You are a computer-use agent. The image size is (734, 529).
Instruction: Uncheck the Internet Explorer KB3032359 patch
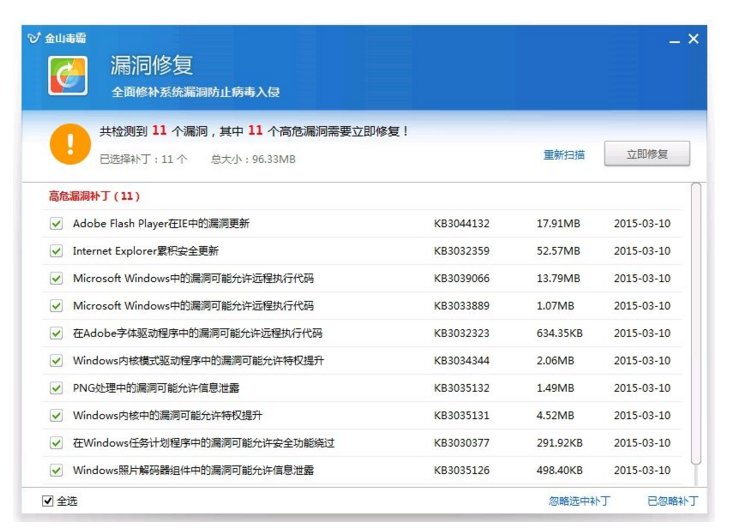(56, 251)
